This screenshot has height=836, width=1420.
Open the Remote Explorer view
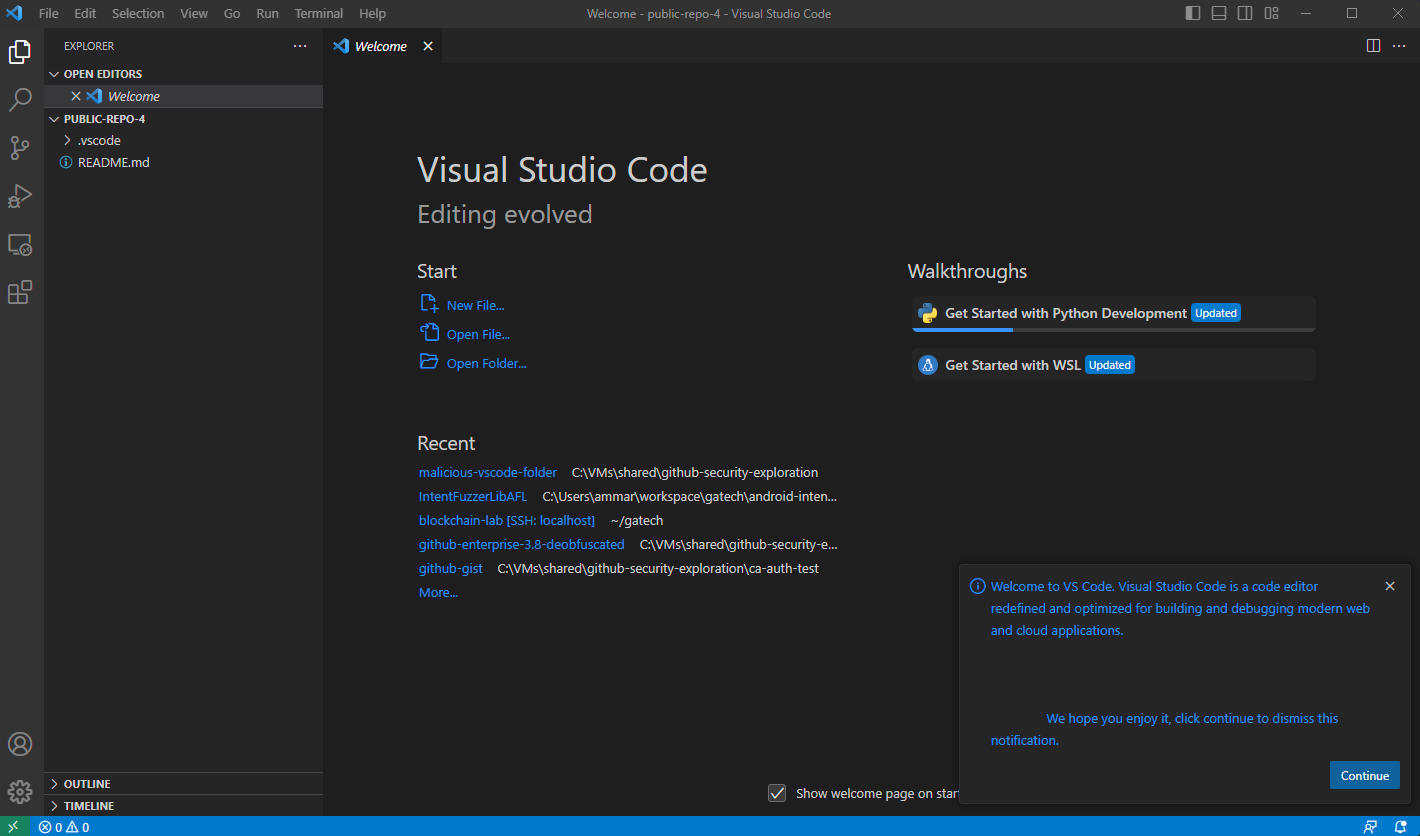(20, 244)
